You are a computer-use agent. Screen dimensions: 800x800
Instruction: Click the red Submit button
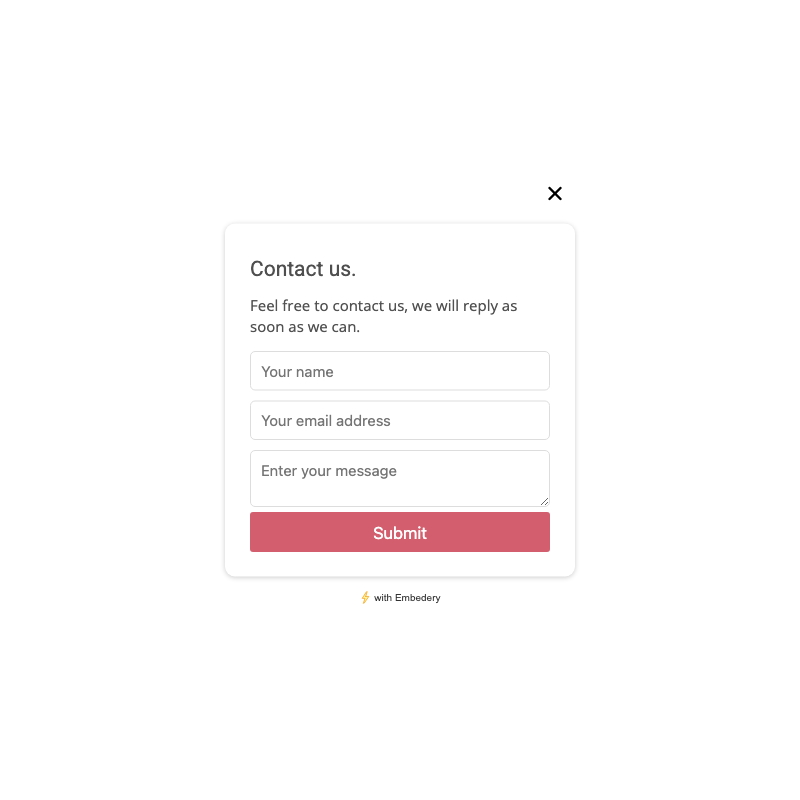tap(399, 532)
